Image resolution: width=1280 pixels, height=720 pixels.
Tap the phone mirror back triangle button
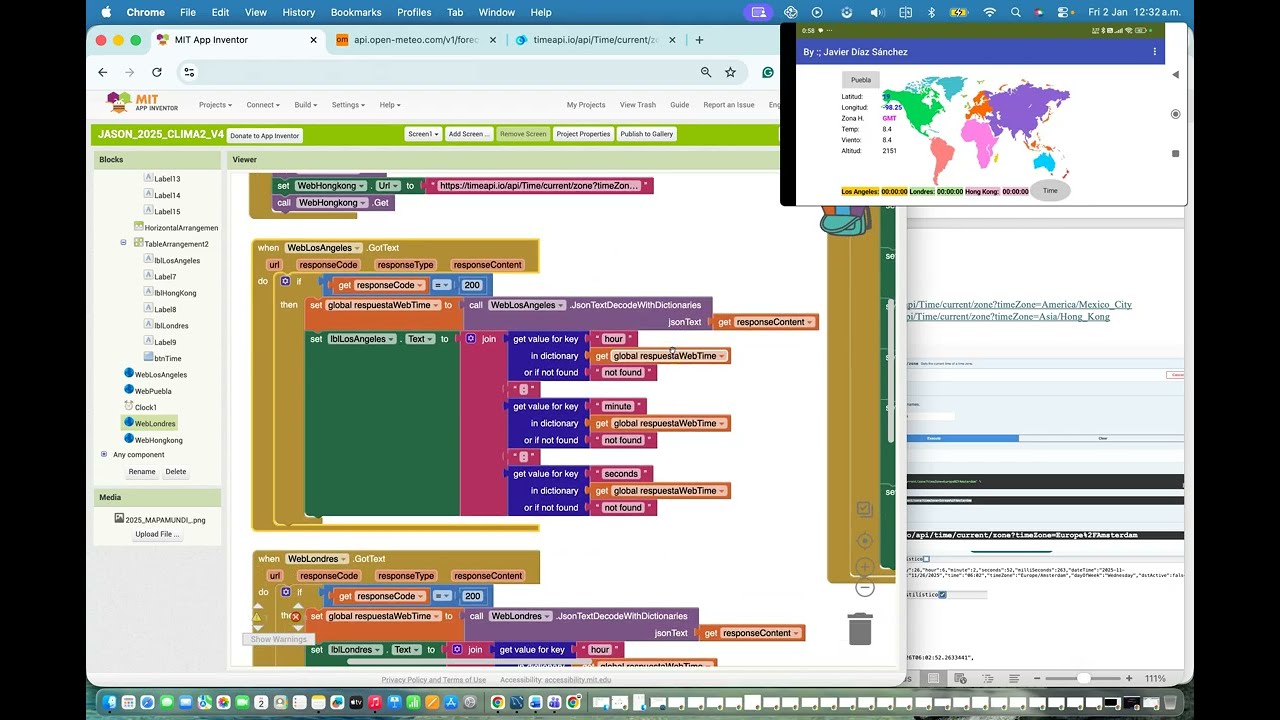(1175, 75)
